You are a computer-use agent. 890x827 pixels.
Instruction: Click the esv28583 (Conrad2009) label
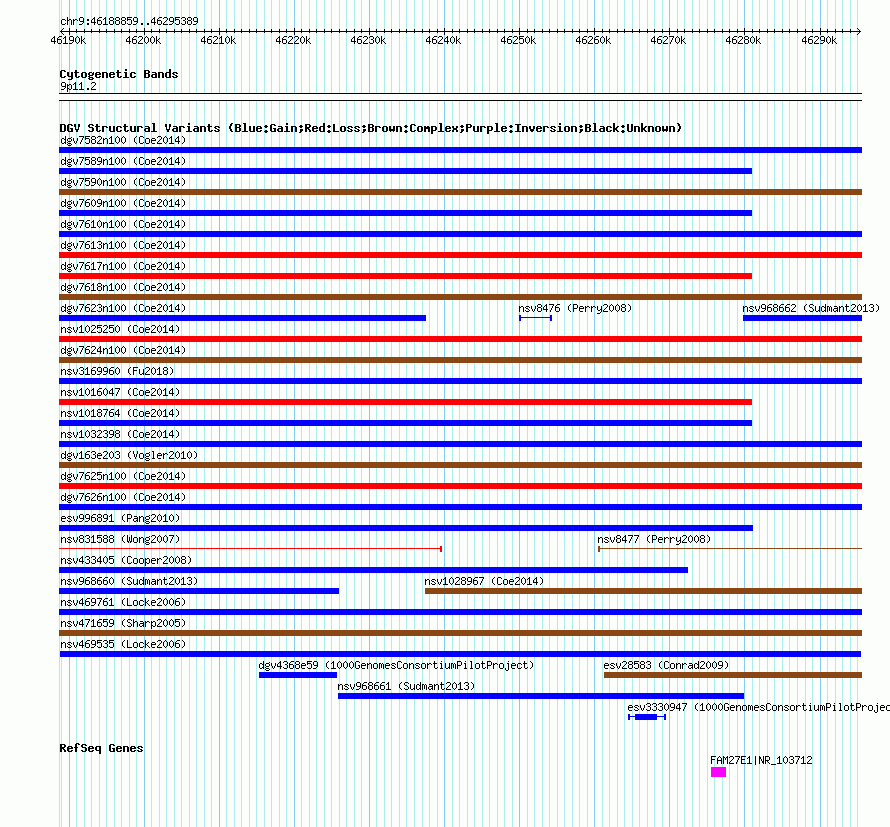[666, 665]
